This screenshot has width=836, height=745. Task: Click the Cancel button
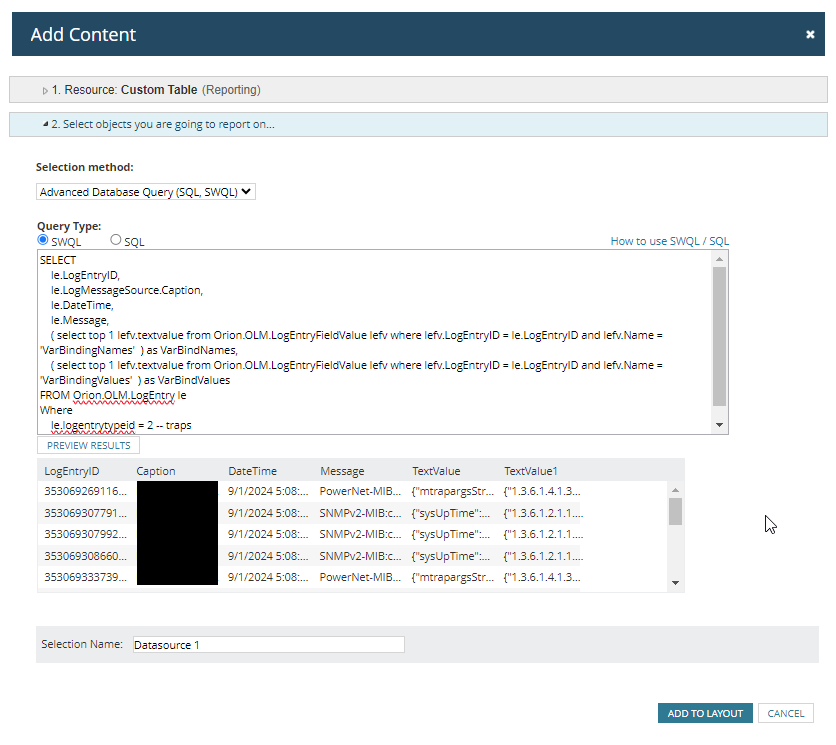point(785,714)
